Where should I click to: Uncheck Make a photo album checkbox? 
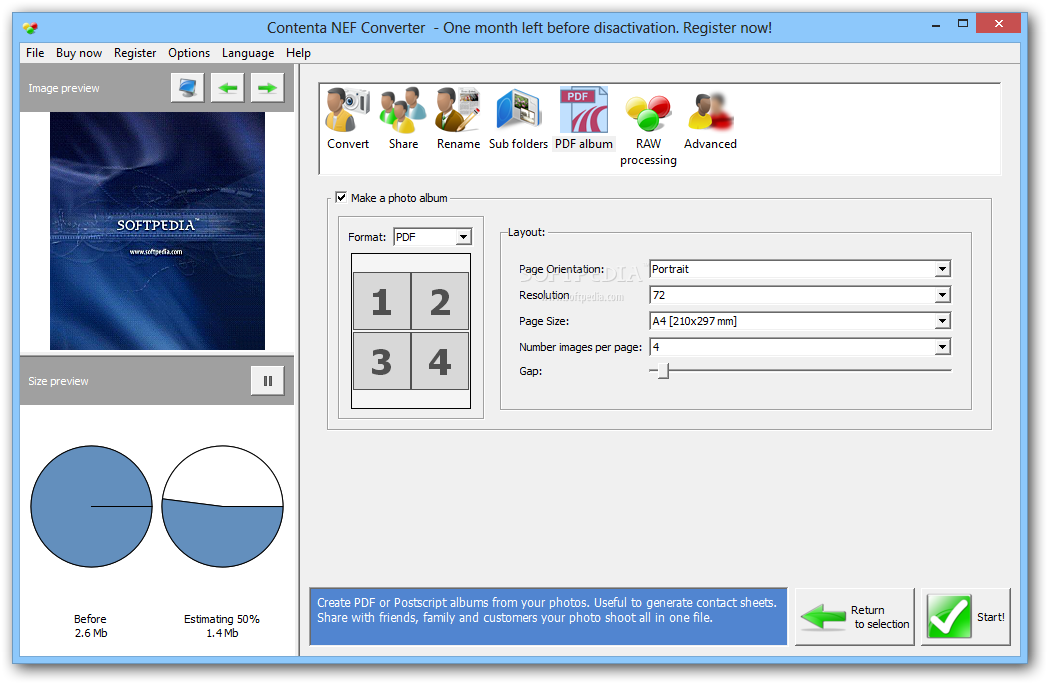(x=341, y=197)
